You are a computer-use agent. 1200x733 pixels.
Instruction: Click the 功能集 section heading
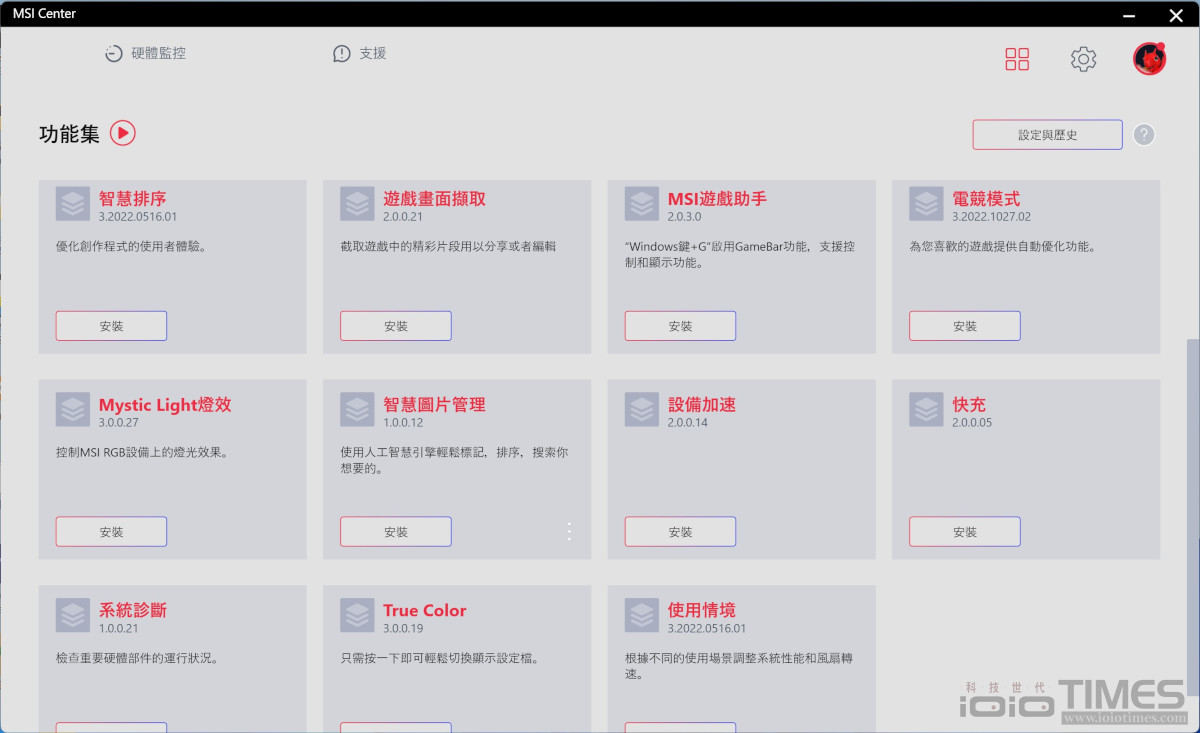pyautogui.click(x=69, y=134)
